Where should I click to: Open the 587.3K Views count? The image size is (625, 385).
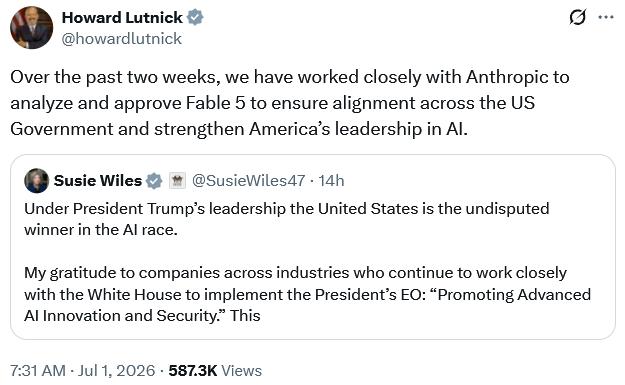point(215,371)
